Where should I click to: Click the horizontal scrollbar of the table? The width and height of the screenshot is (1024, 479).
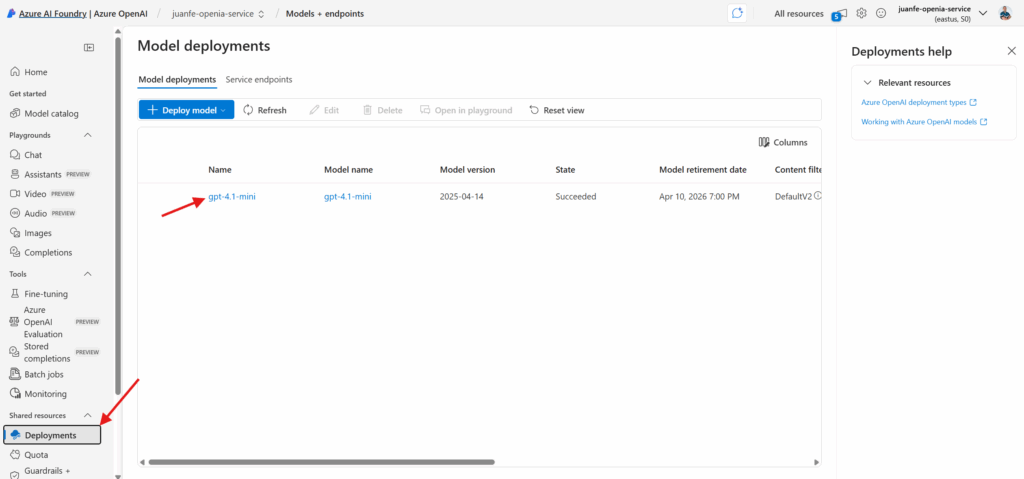[320, 462]
